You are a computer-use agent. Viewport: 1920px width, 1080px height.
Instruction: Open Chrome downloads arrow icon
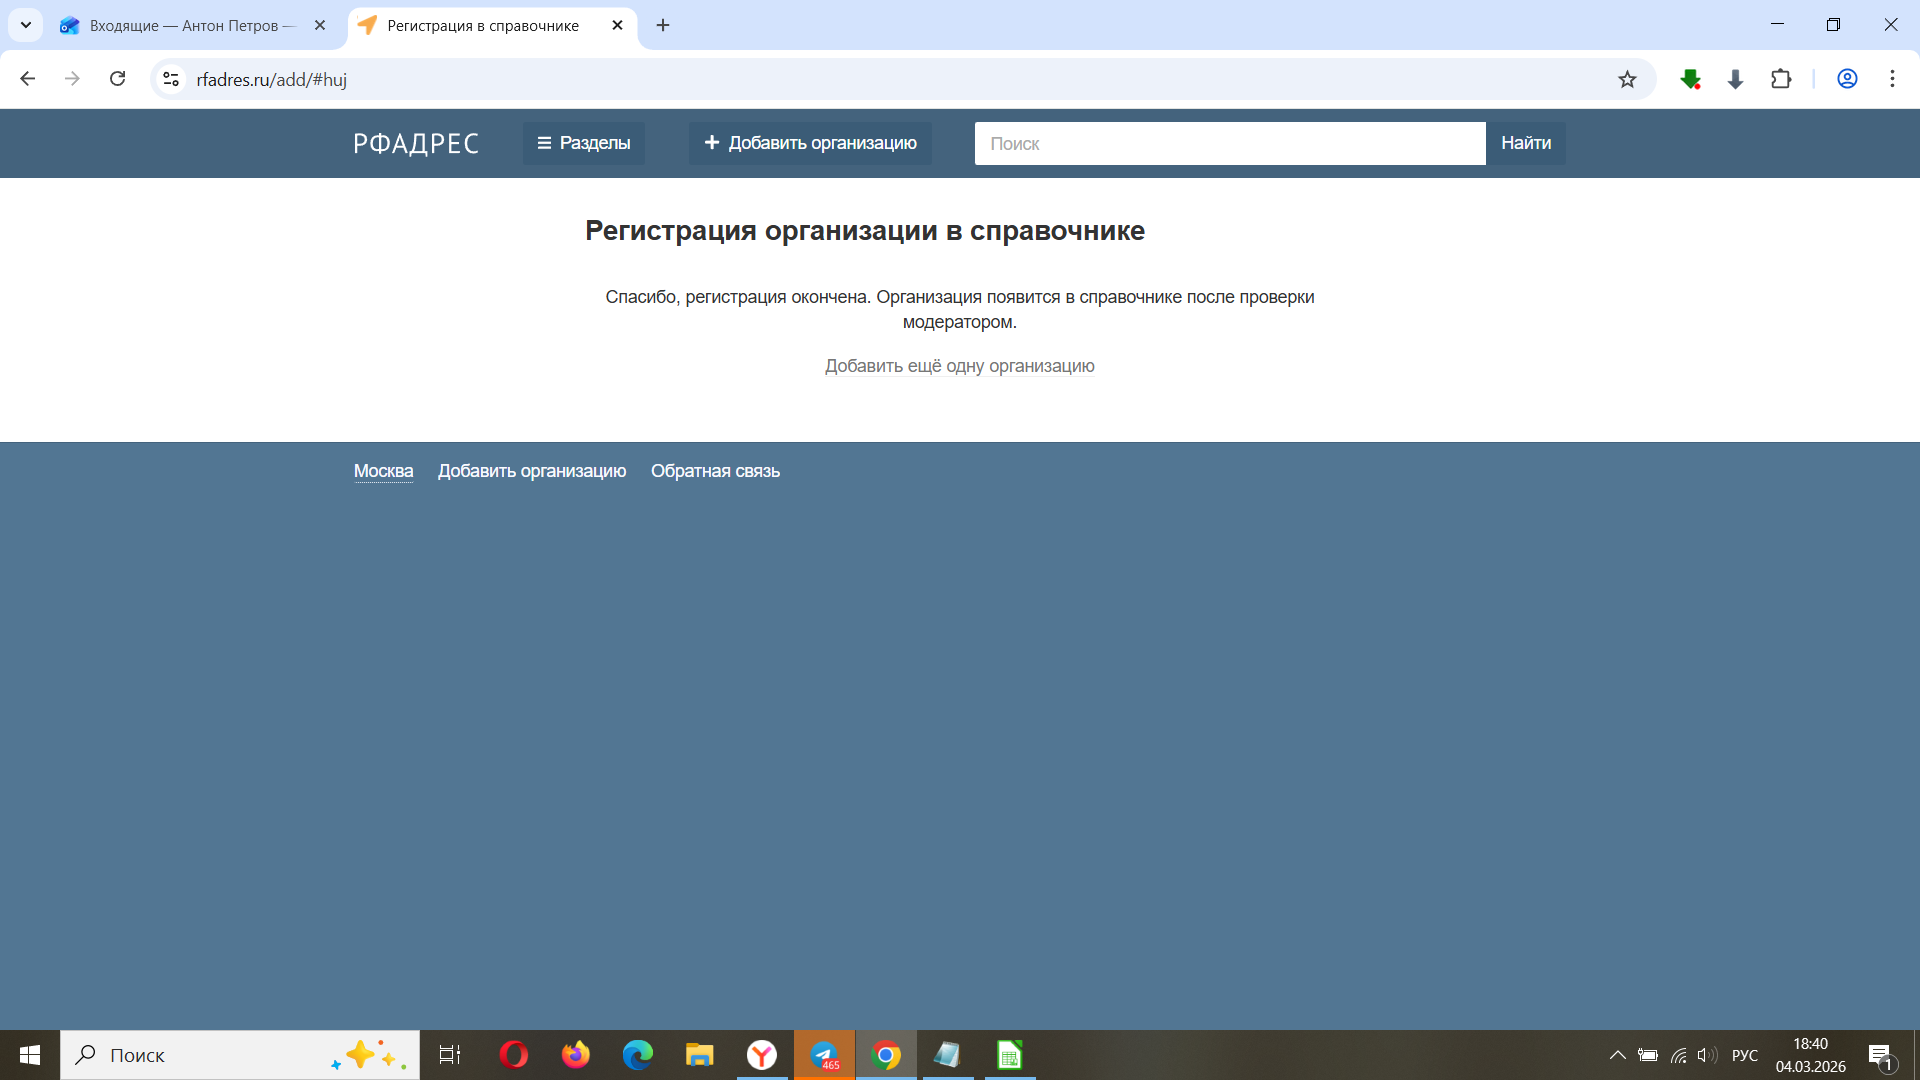[1736, 79]
